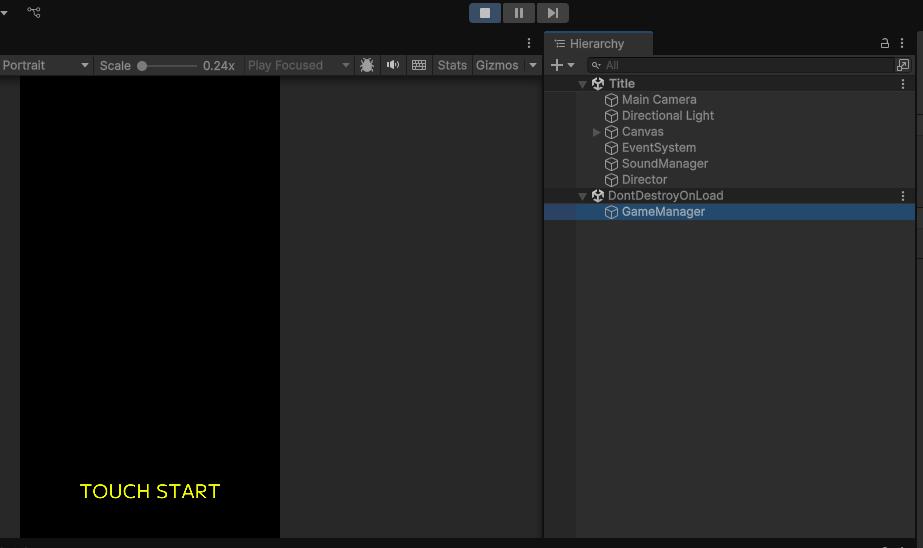Toggle the bug-shaped frame debugger icon

click(367, 65)
